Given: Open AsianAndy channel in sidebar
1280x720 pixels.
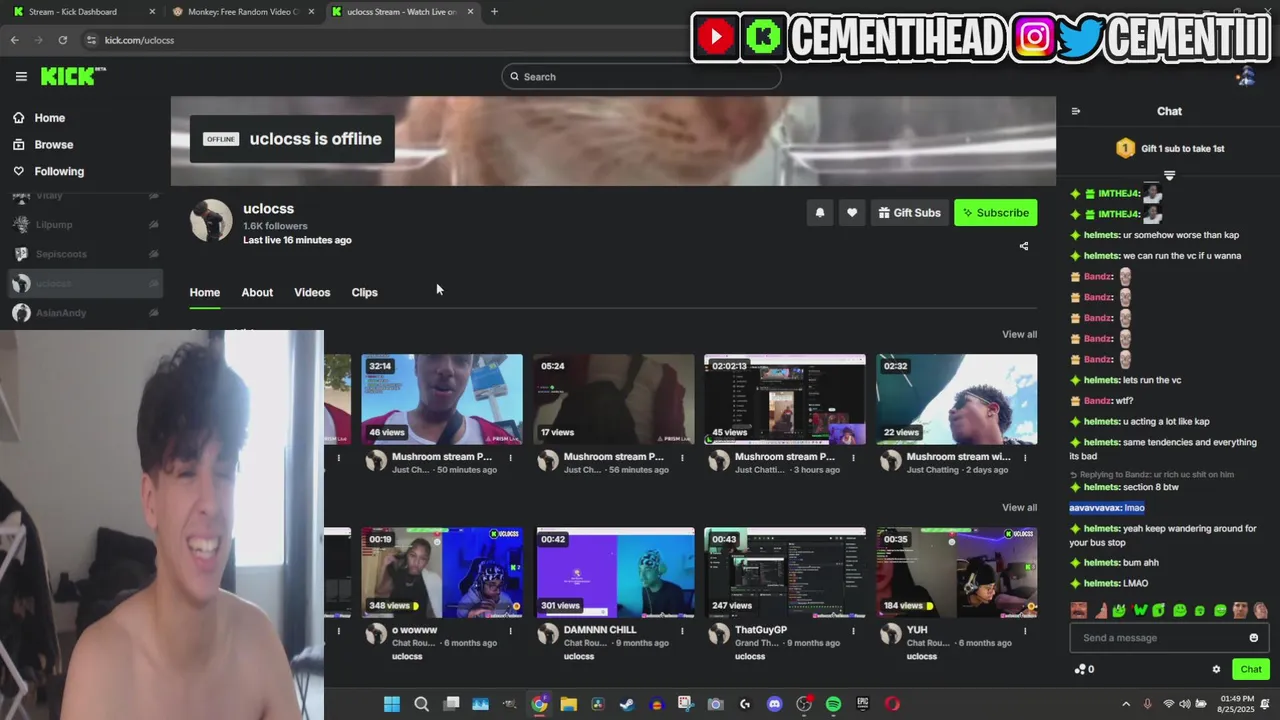Looking at the screenshot, I should 84,313.
